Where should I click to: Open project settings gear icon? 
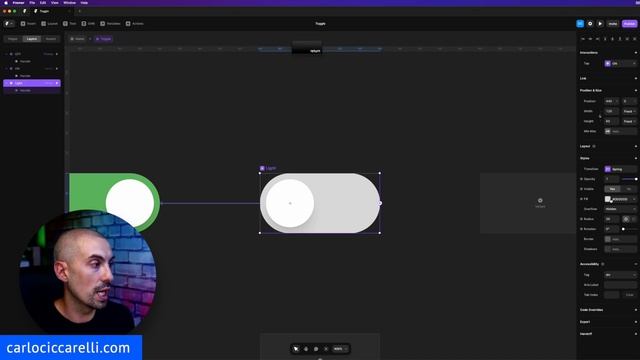pyautogui.click(x=590, y=24)
